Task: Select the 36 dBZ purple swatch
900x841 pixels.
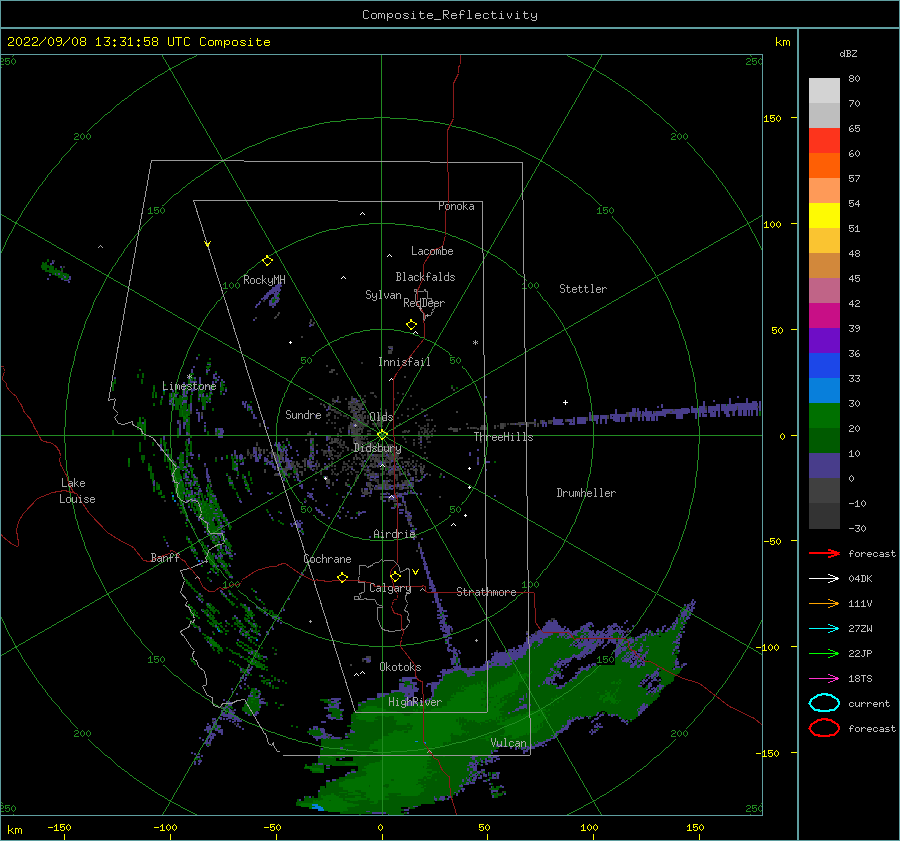Action: pyautogui.click(x=824, y=340)
